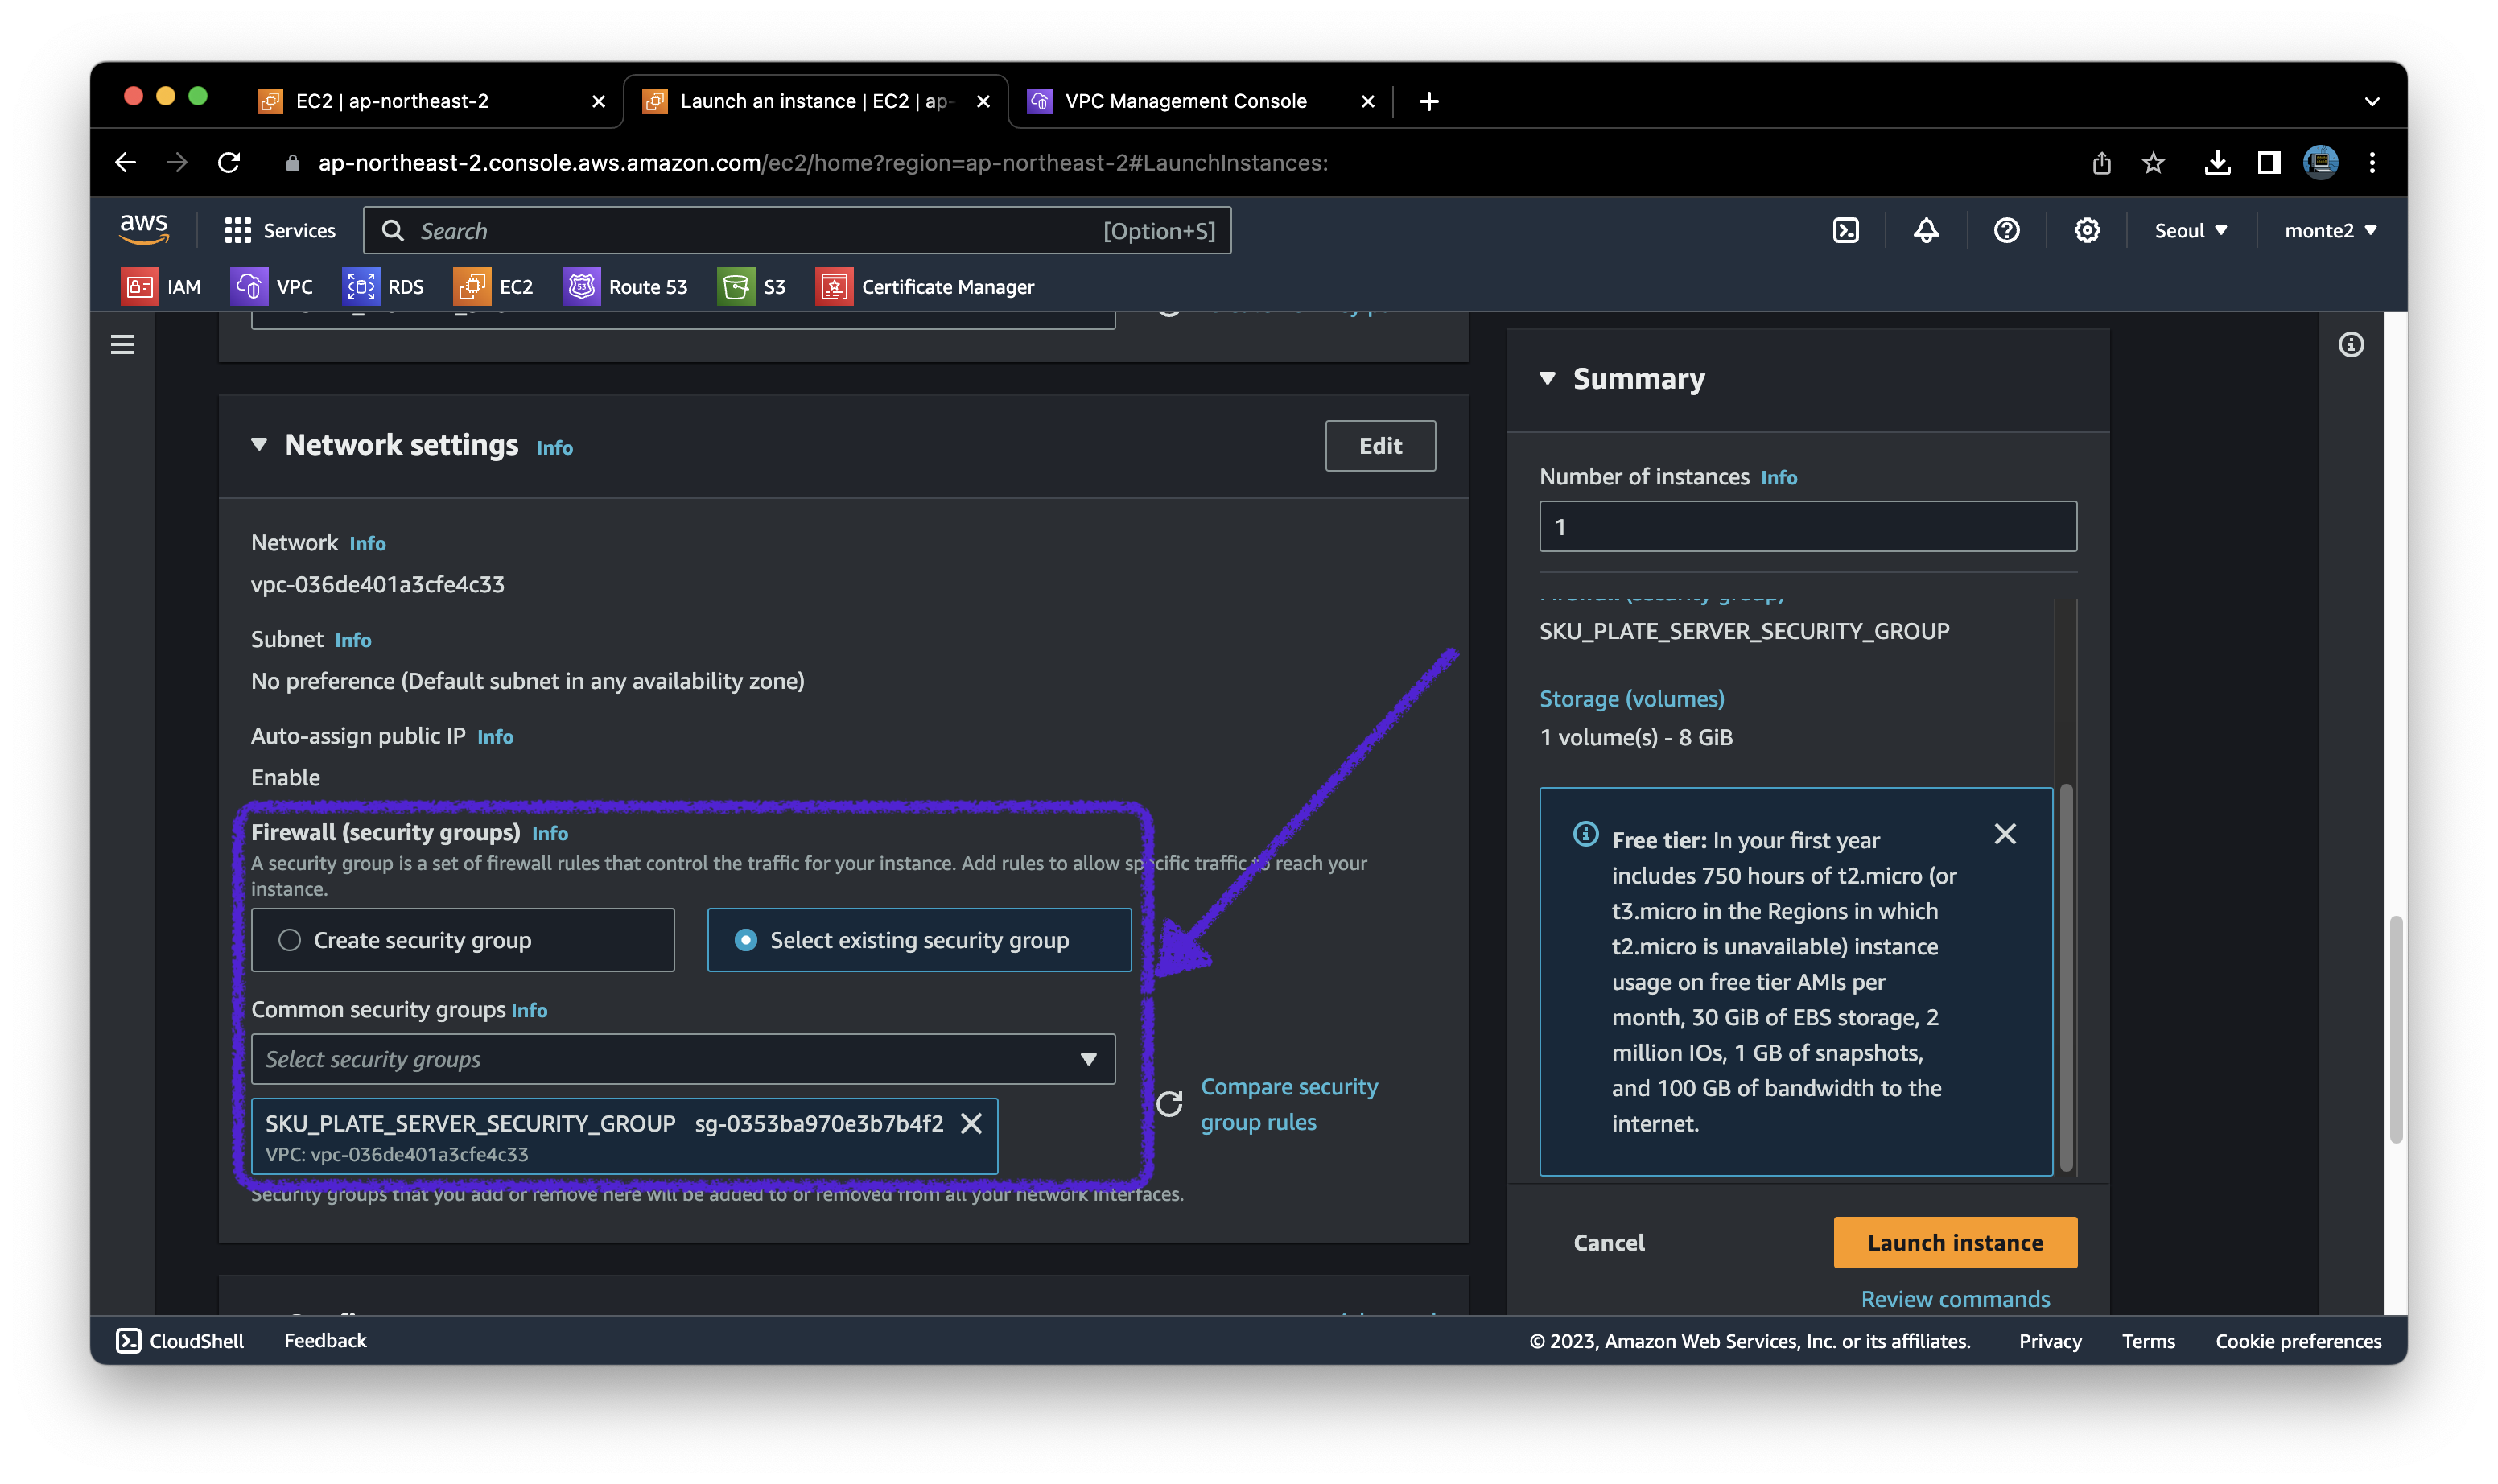This screenshot has width=2498, height=1484.
Task: Open the Route 53 shortcut
Action: click(x=626, y=287)
